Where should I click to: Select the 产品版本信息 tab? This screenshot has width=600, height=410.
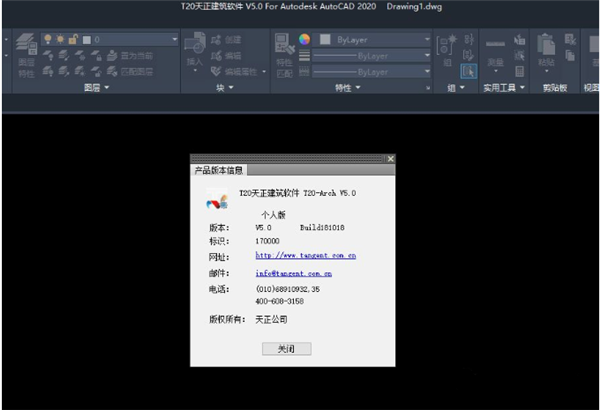pyautogui.click(x=218, y=170)
